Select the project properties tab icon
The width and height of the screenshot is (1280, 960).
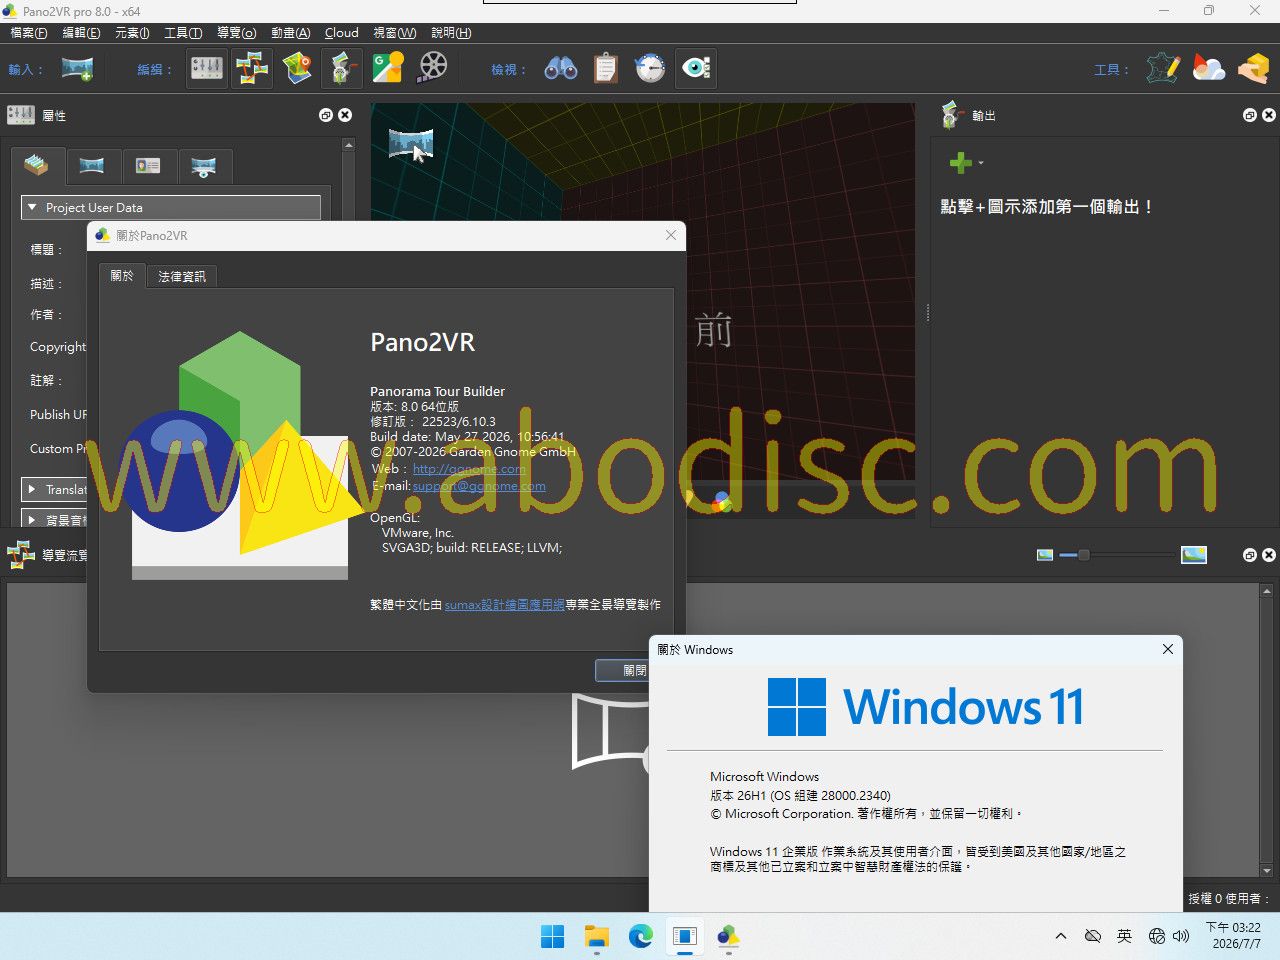[37, 166]
